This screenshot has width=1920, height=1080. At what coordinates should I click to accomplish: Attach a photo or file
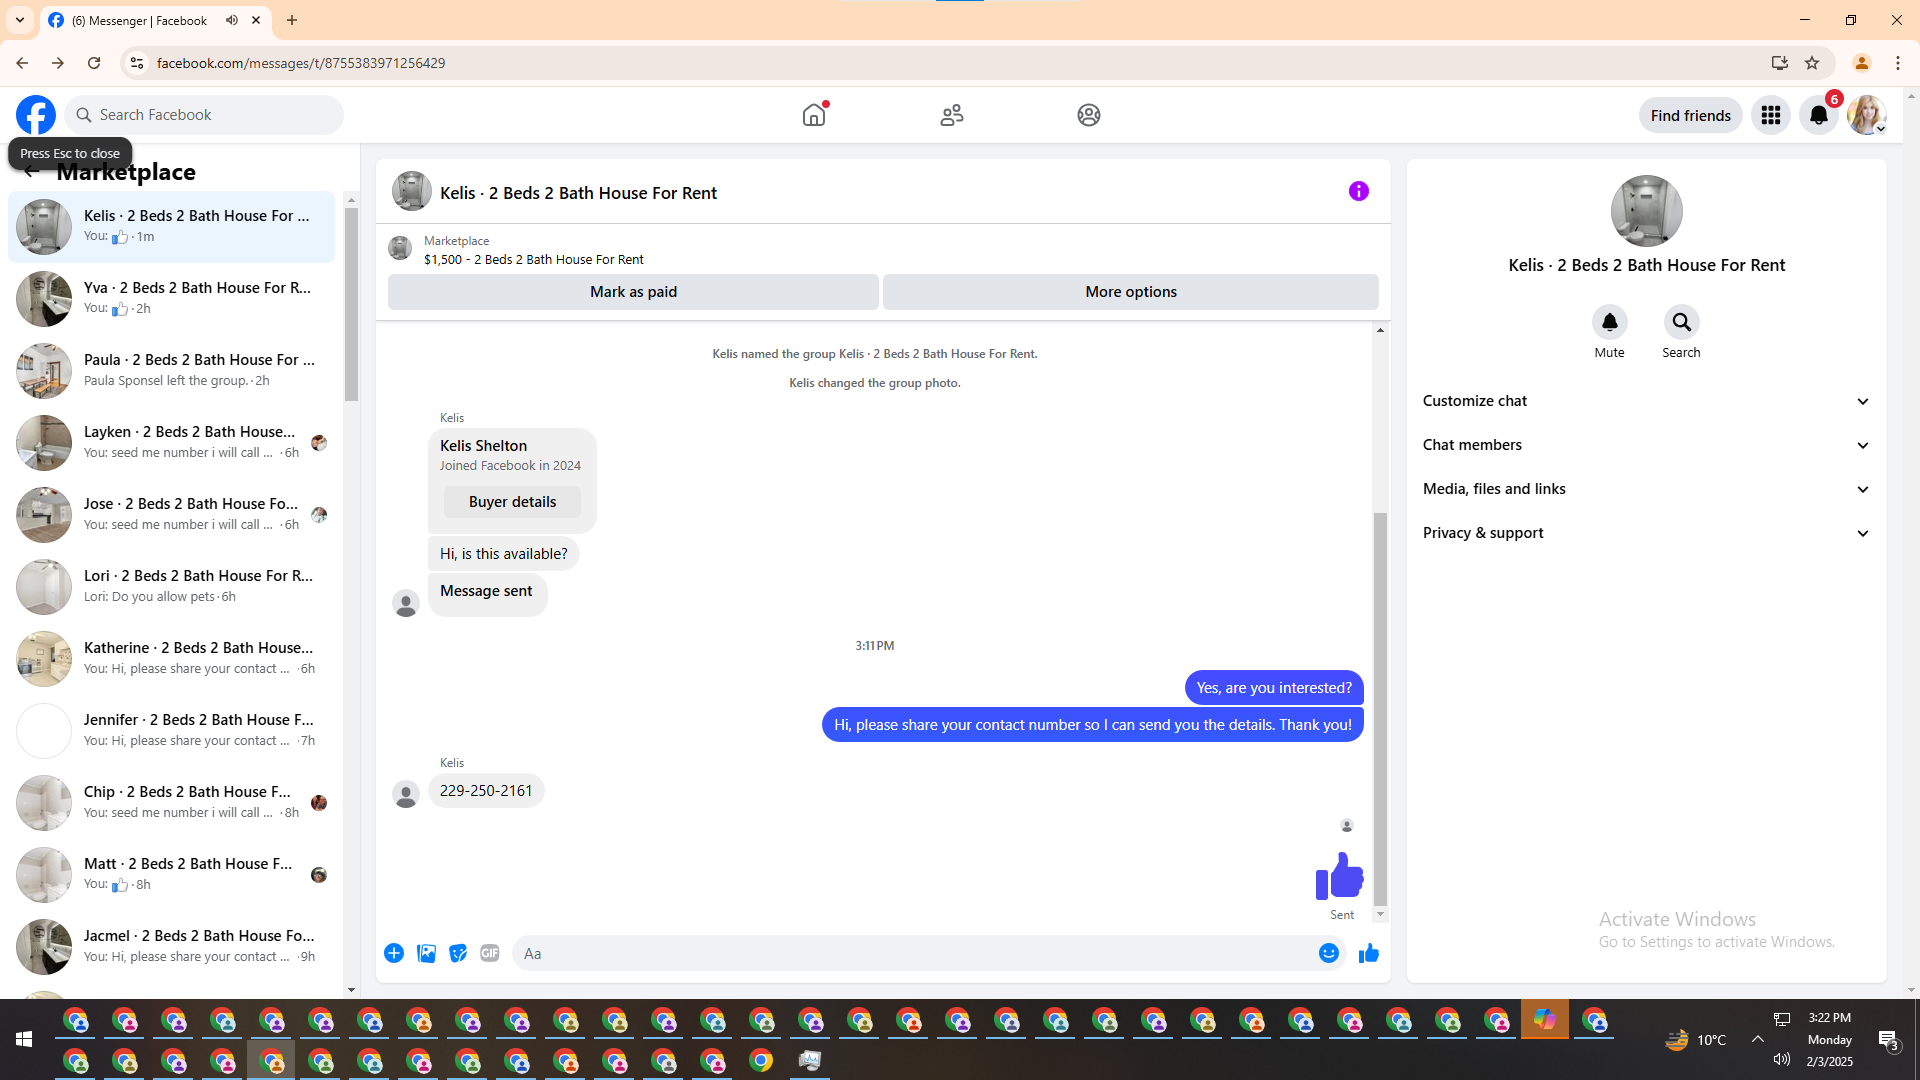pos(426,953)
